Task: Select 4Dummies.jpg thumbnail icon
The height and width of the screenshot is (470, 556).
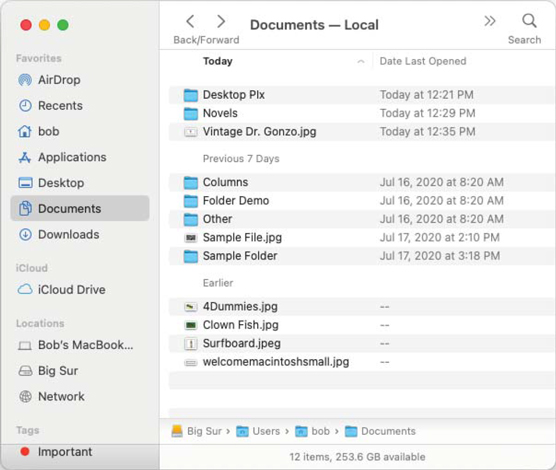Action: coord(191,306)
